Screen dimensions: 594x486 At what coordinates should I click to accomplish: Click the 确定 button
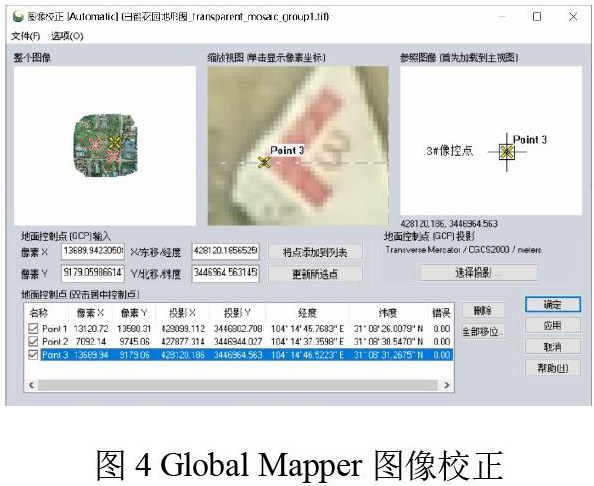coord(553,305)
